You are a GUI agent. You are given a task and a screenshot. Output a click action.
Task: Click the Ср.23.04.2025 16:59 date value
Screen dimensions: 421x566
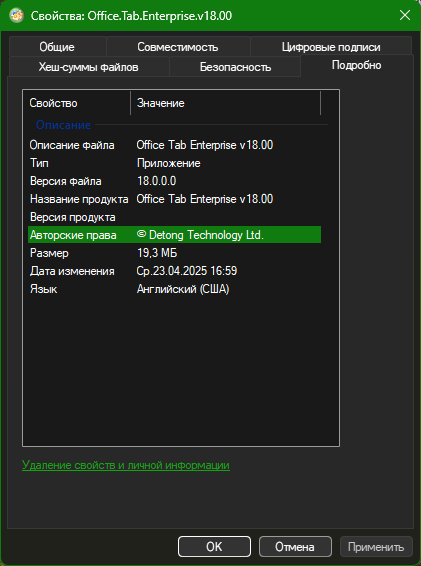(x=187, y=271)
